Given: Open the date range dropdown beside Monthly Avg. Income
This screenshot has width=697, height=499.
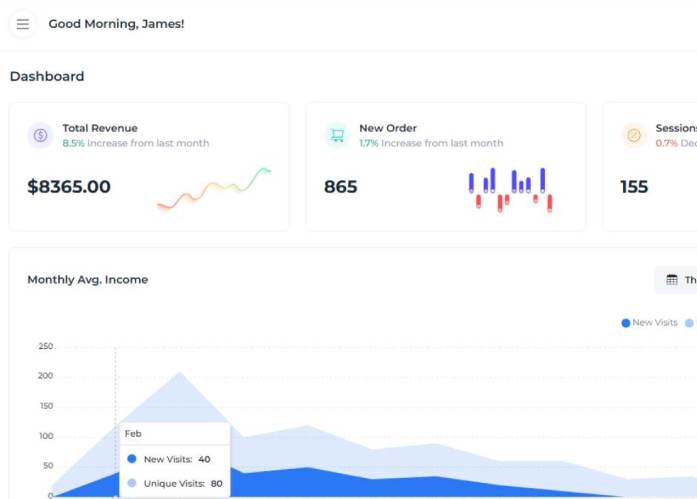Looking at the screenshot, I should [682, 280].
